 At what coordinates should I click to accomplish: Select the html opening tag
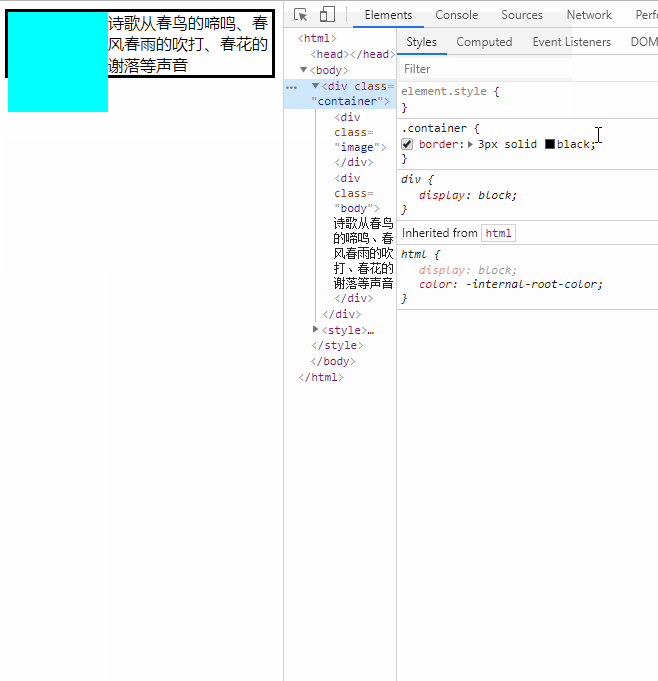317,38
